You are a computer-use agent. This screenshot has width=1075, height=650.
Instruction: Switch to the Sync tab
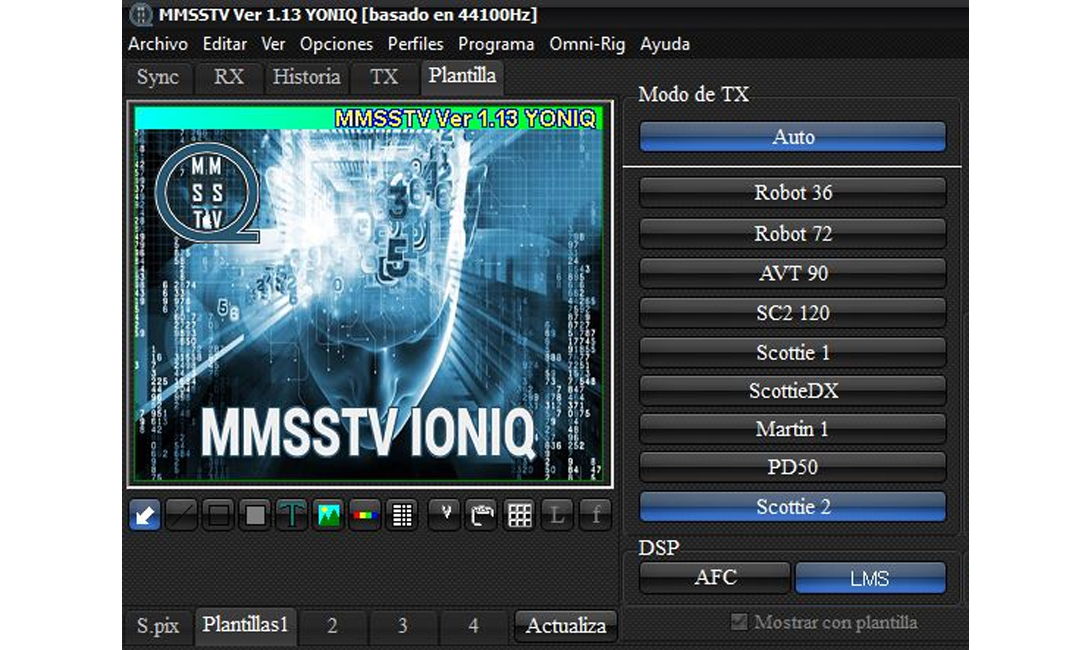(158, 77)
